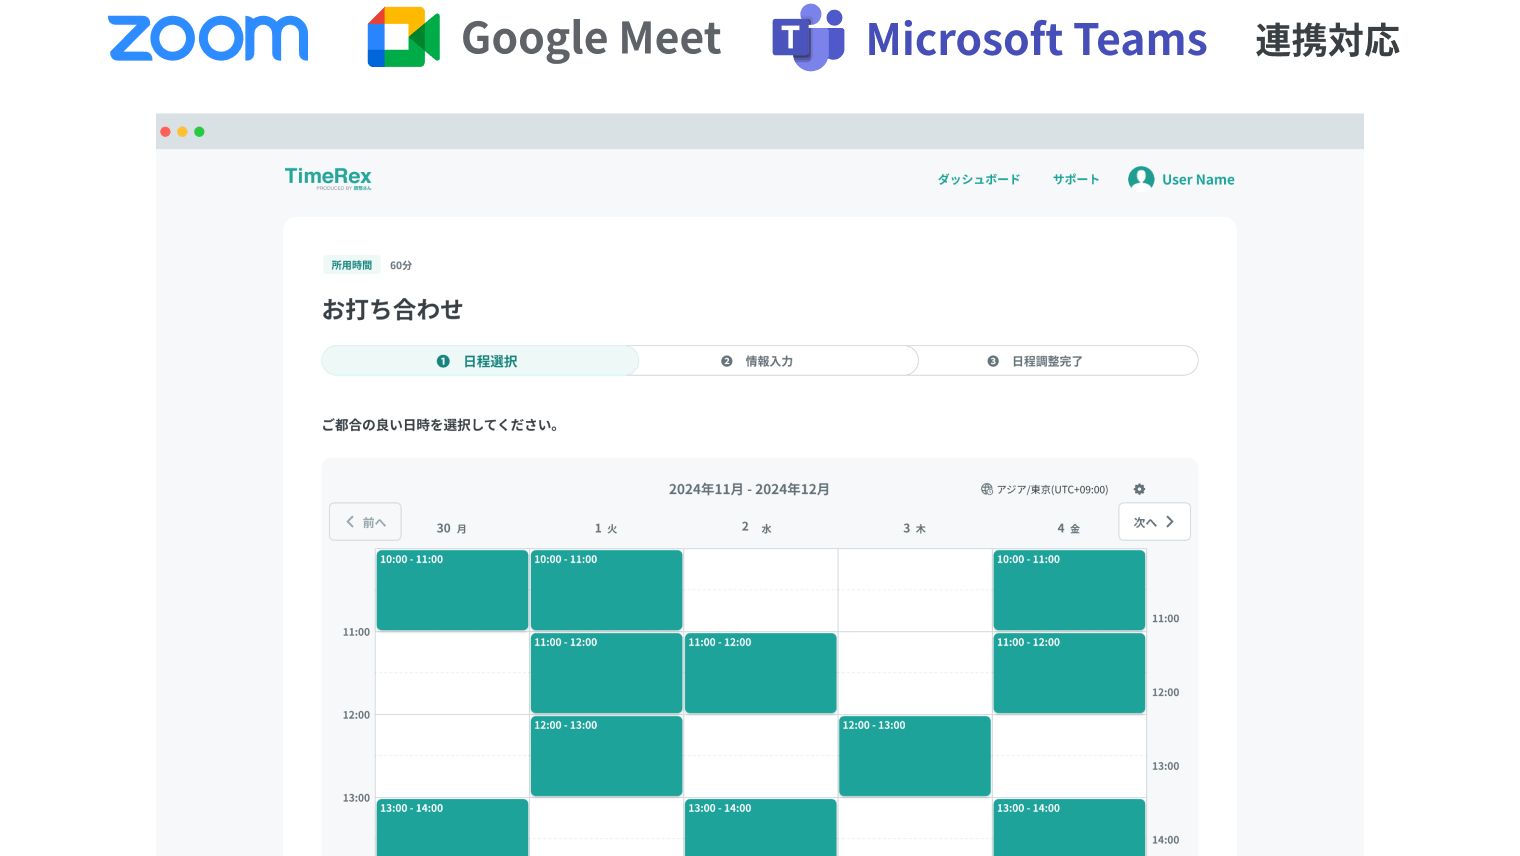Click the 3 木 column header
This screenshot has height=856, width=1520.
[x=914, y=528]
